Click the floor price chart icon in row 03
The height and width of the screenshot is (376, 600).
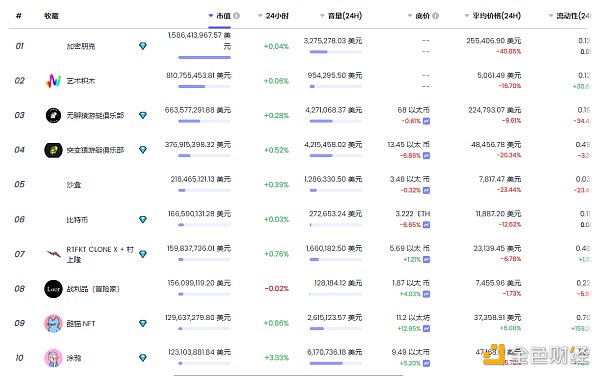(x=426, y=121)
